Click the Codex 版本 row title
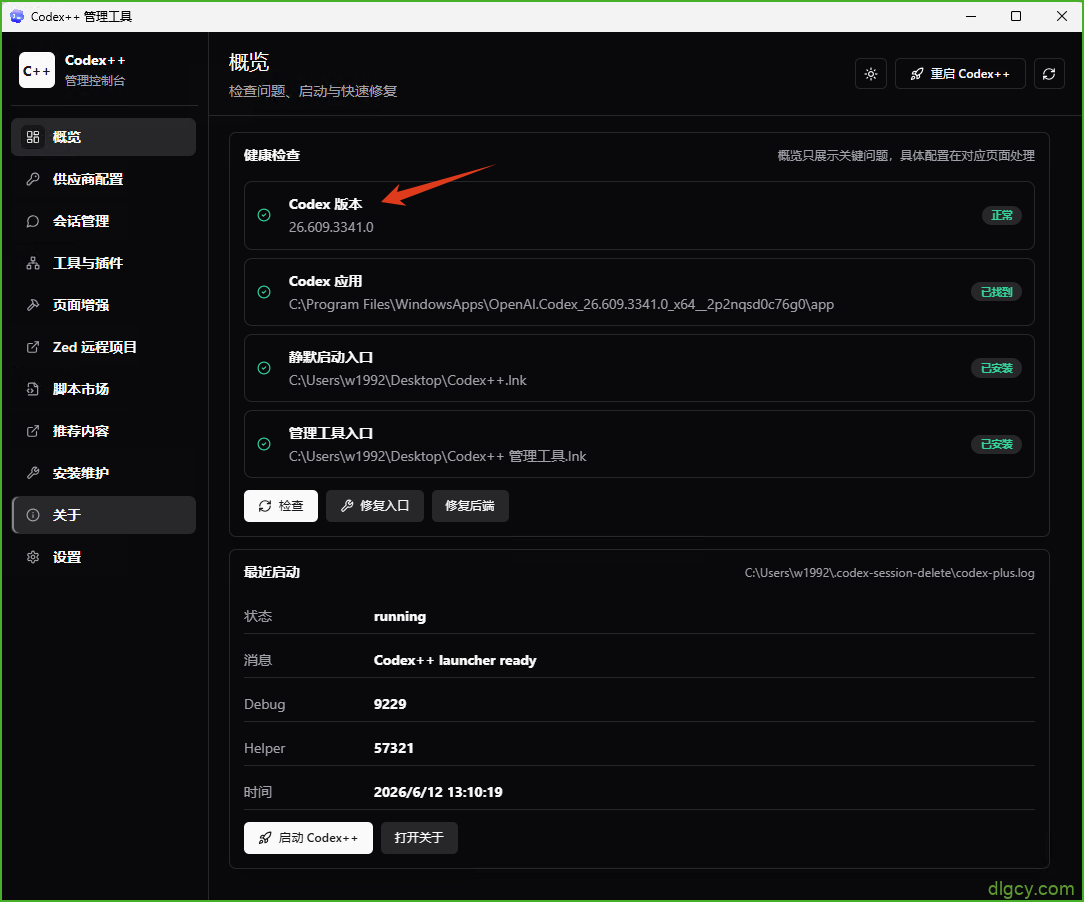 click(x=326, y=205)
